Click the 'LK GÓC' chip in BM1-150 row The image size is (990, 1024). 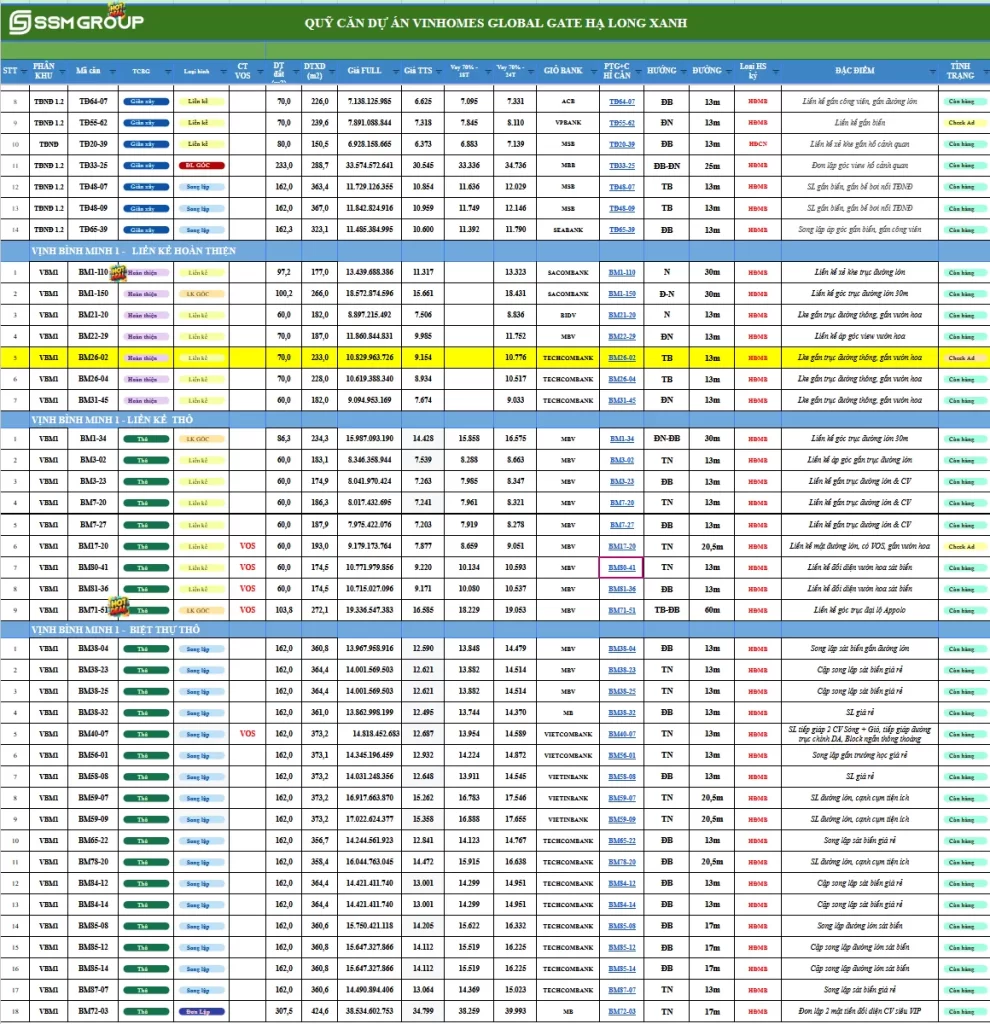click(x=201, y=294)
